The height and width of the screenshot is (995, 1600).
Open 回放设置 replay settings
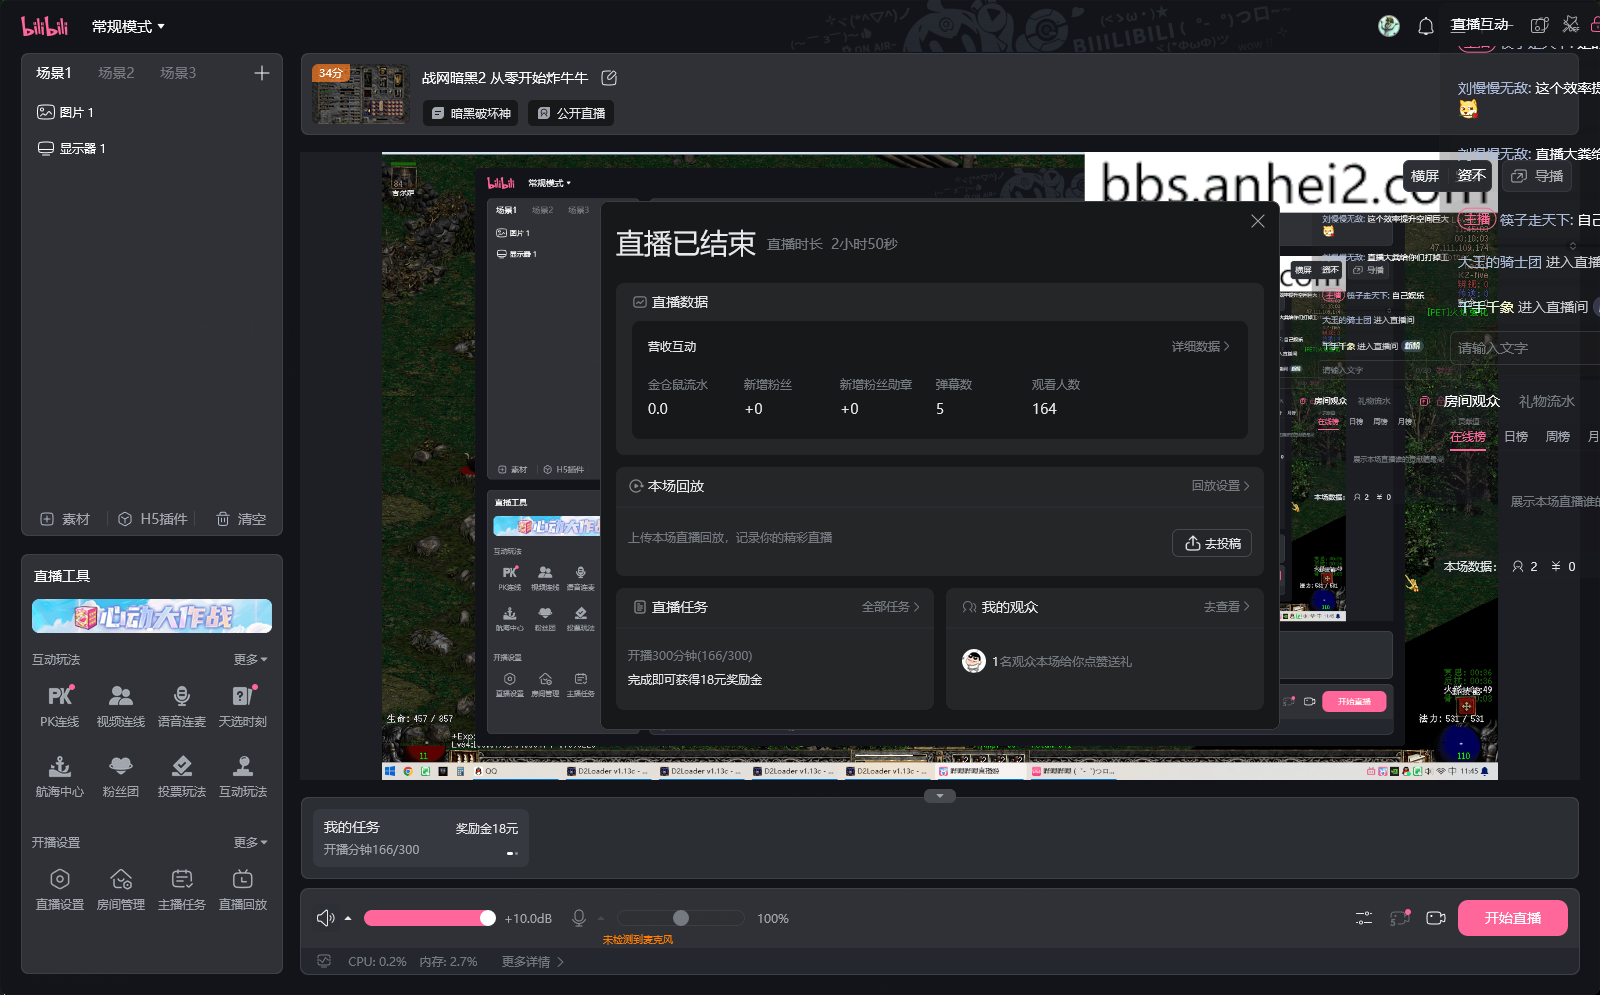coord(1221,486)
